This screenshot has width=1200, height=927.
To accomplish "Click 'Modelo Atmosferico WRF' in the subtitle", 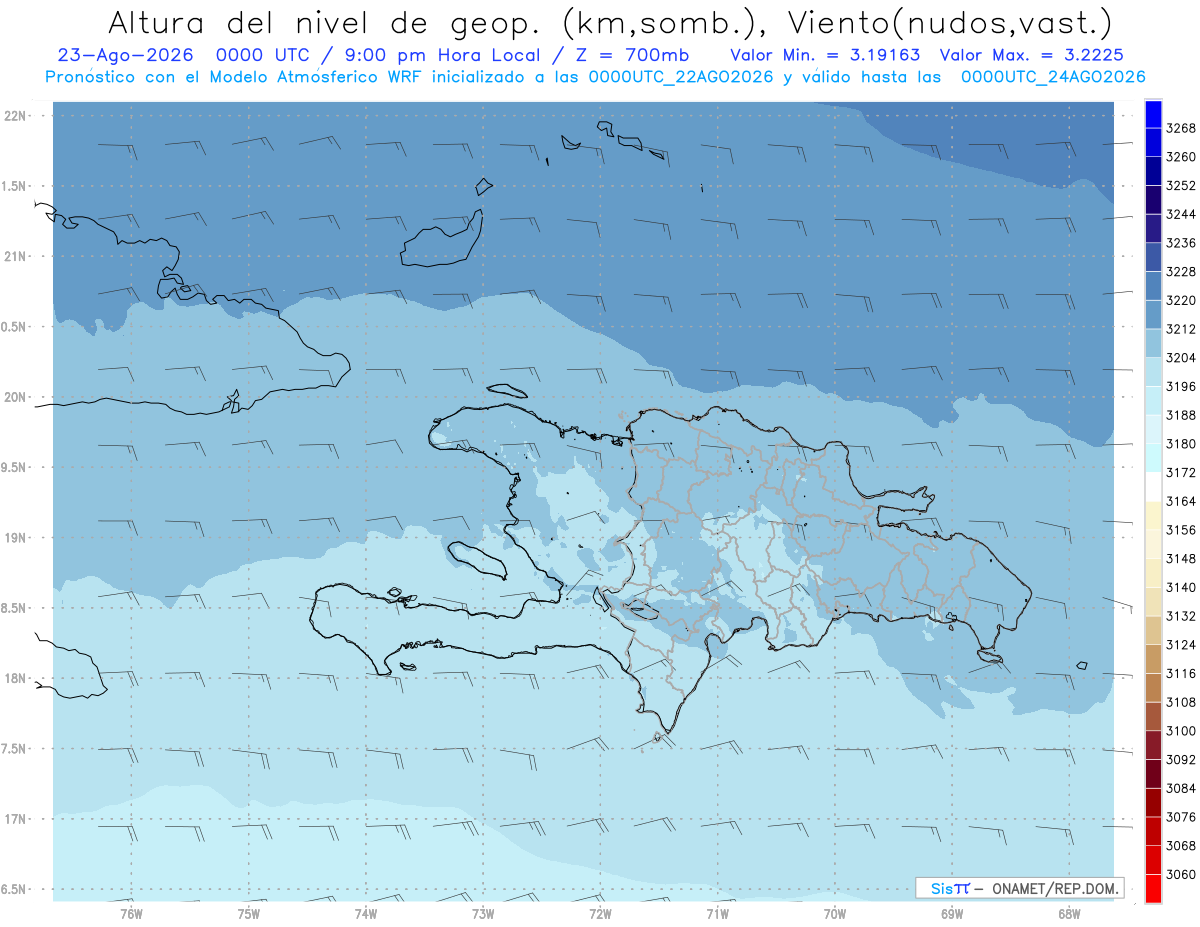I will tap(315, 77).
